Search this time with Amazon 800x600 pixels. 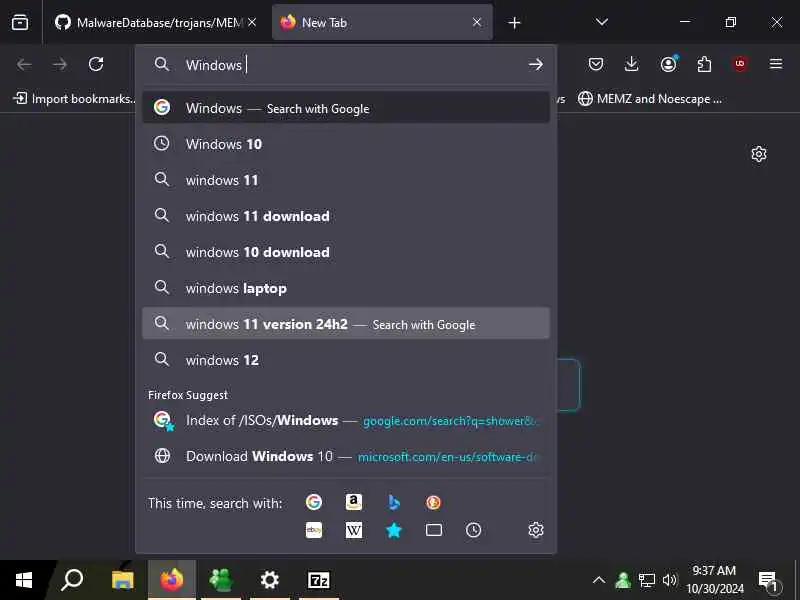point(354,503)
